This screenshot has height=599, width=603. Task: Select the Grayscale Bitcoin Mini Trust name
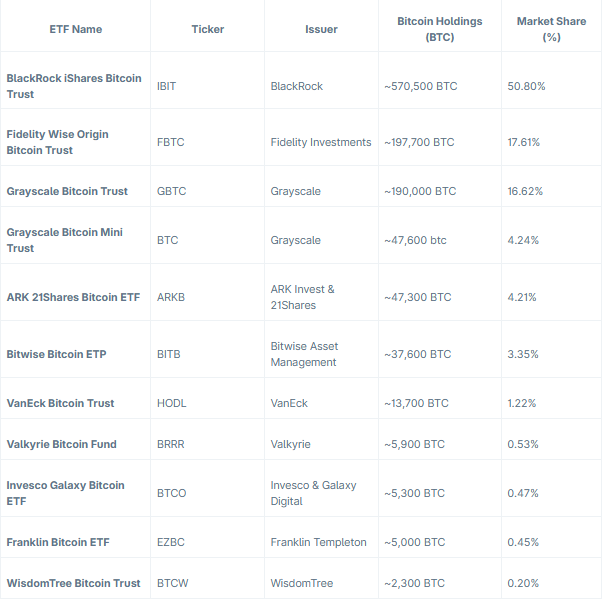pyautogui.click(x=65, y=240)
